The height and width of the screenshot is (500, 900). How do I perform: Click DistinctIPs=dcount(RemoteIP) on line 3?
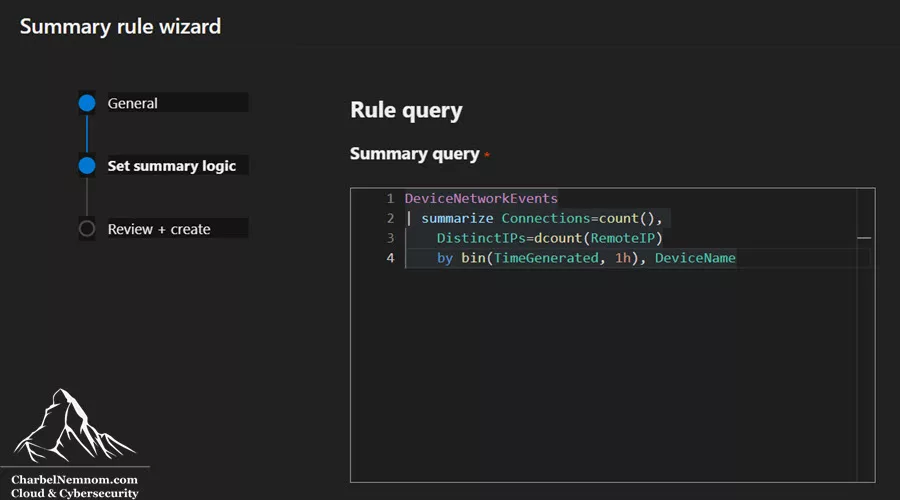click(x=549, y=238)
